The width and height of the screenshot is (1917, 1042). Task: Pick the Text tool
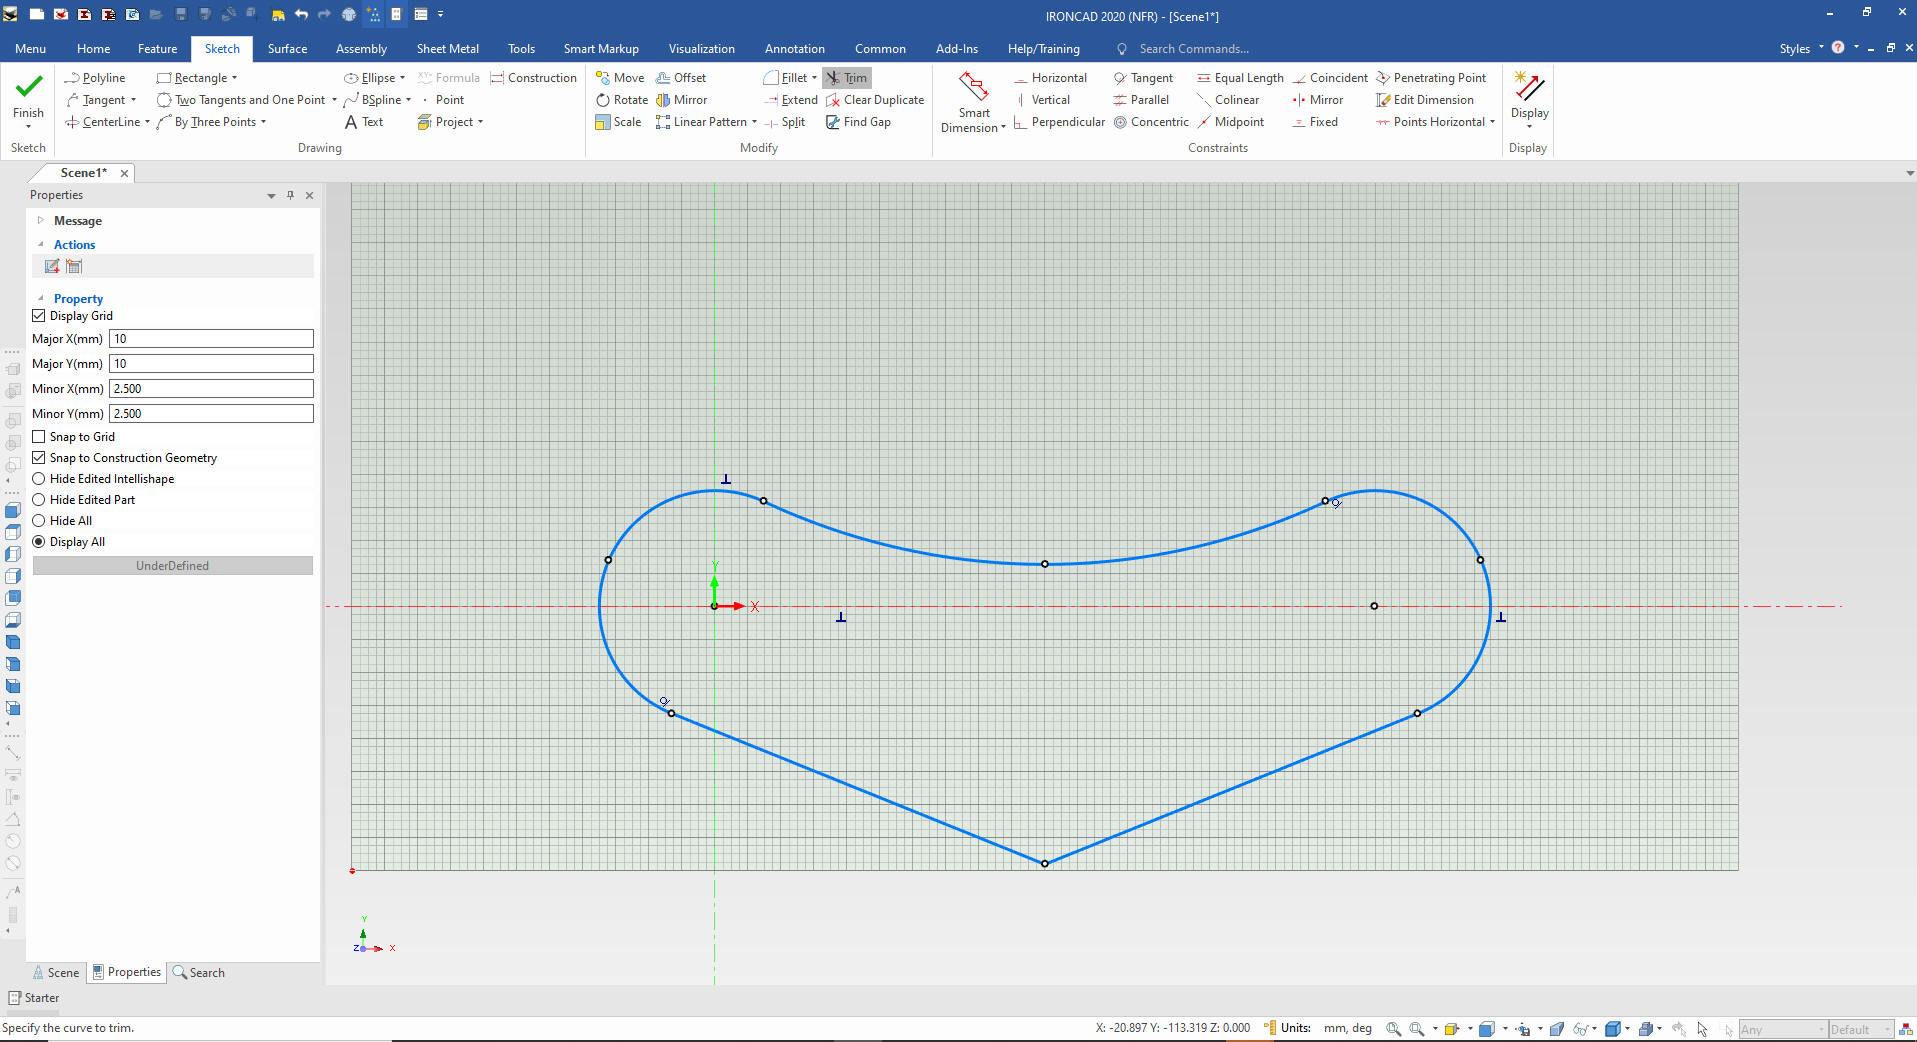[364, 122]
